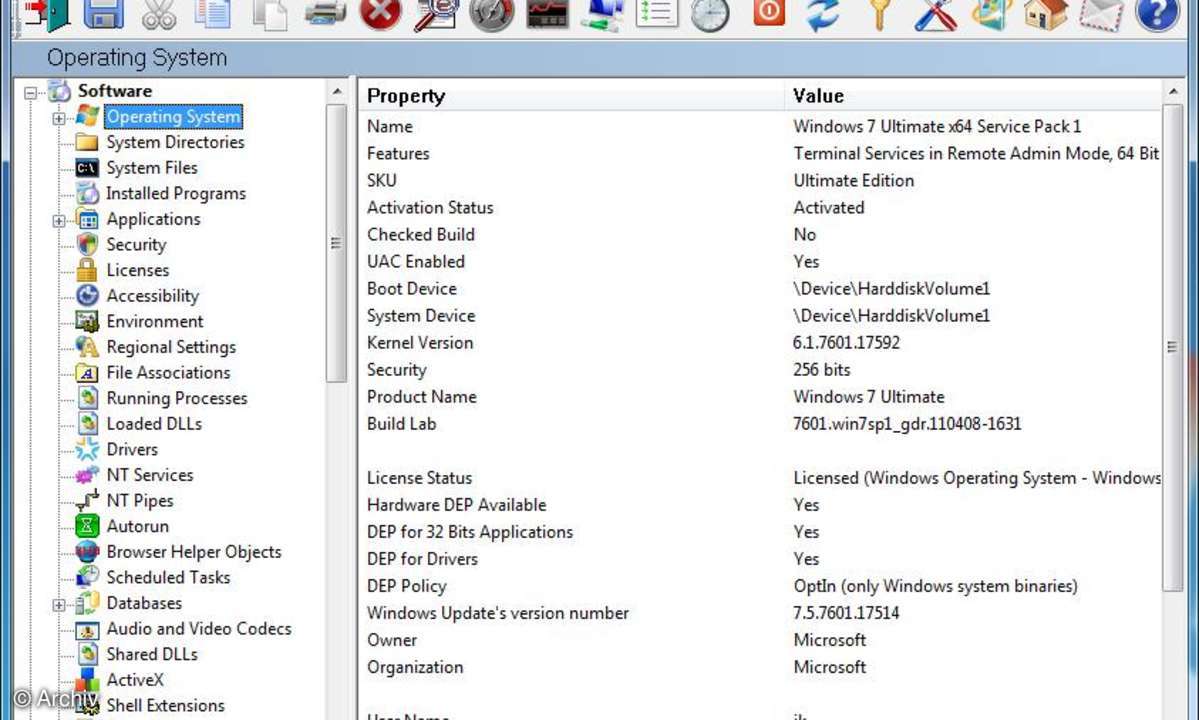1199x720 pixels.
Task: Select the Software root node
Action: point(115,91)
